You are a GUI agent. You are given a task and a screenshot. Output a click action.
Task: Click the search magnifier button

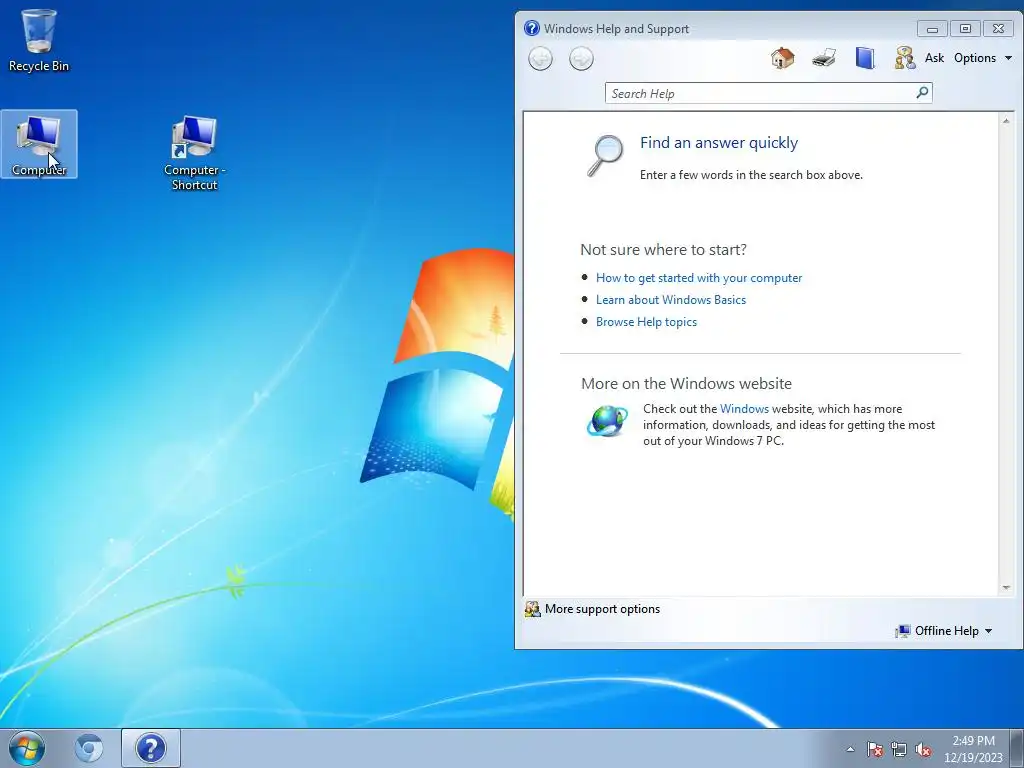pos(922,93)
